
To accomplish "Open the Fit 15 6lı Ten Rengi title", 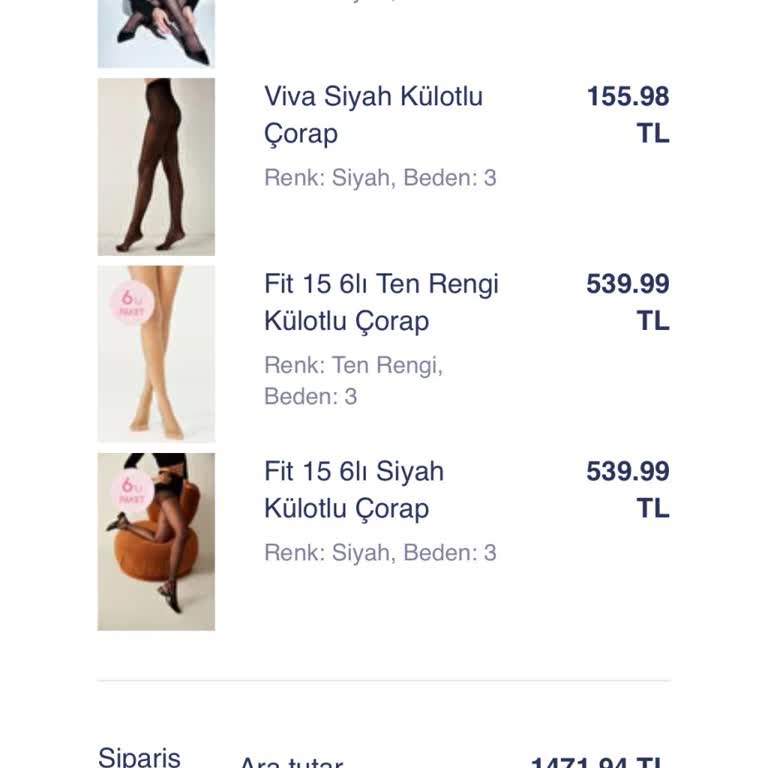I will point(381,302).
